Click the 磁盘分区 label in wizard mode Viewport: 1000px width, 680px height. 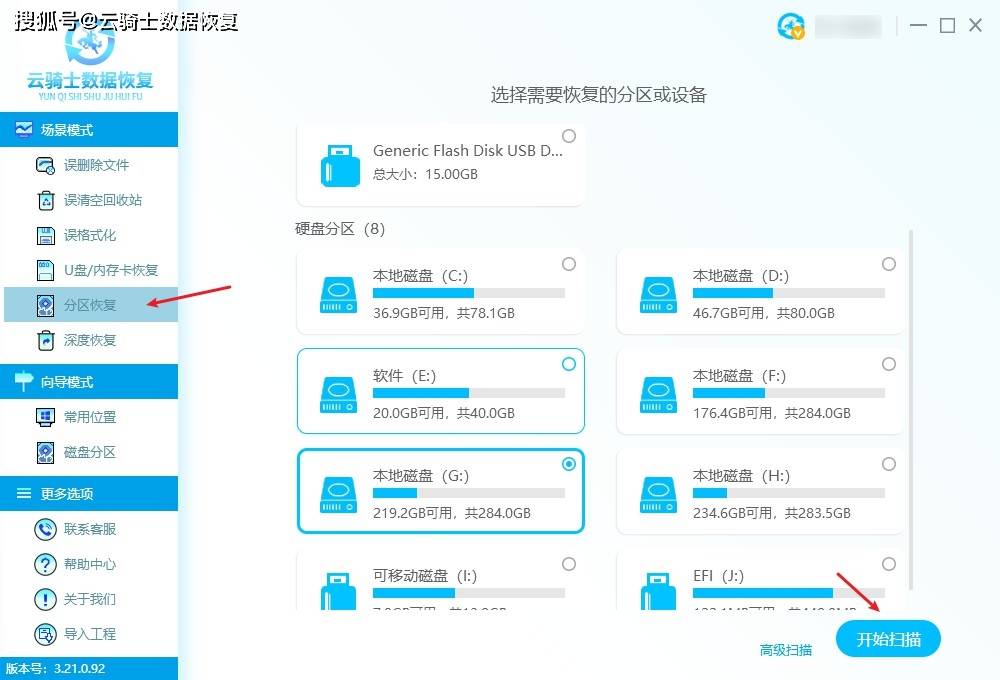90,452
